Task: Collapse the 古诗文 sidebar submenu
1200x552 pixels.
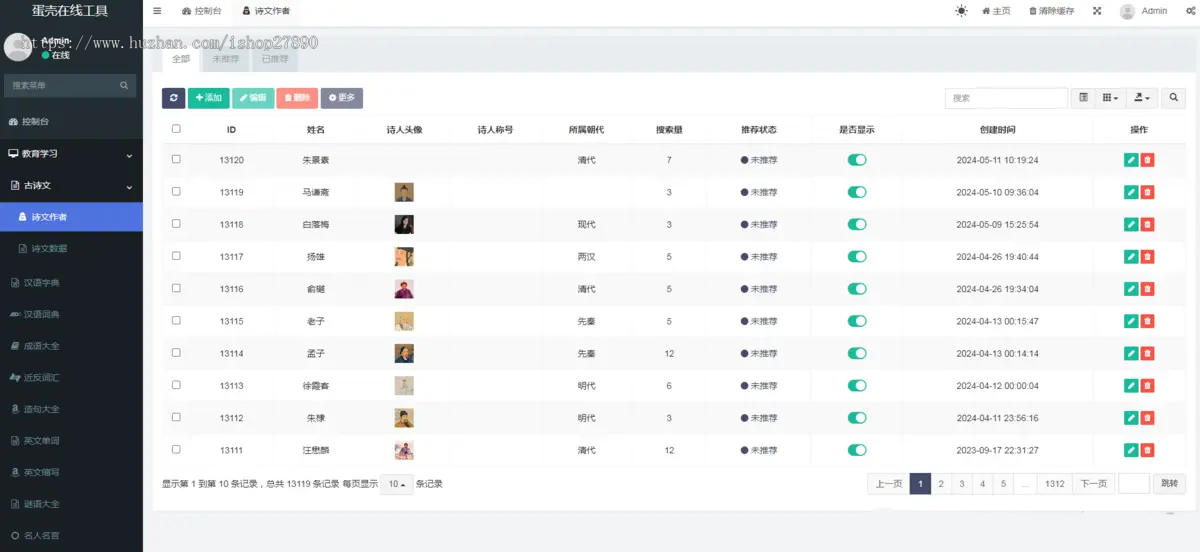Action: coord(71,186)
